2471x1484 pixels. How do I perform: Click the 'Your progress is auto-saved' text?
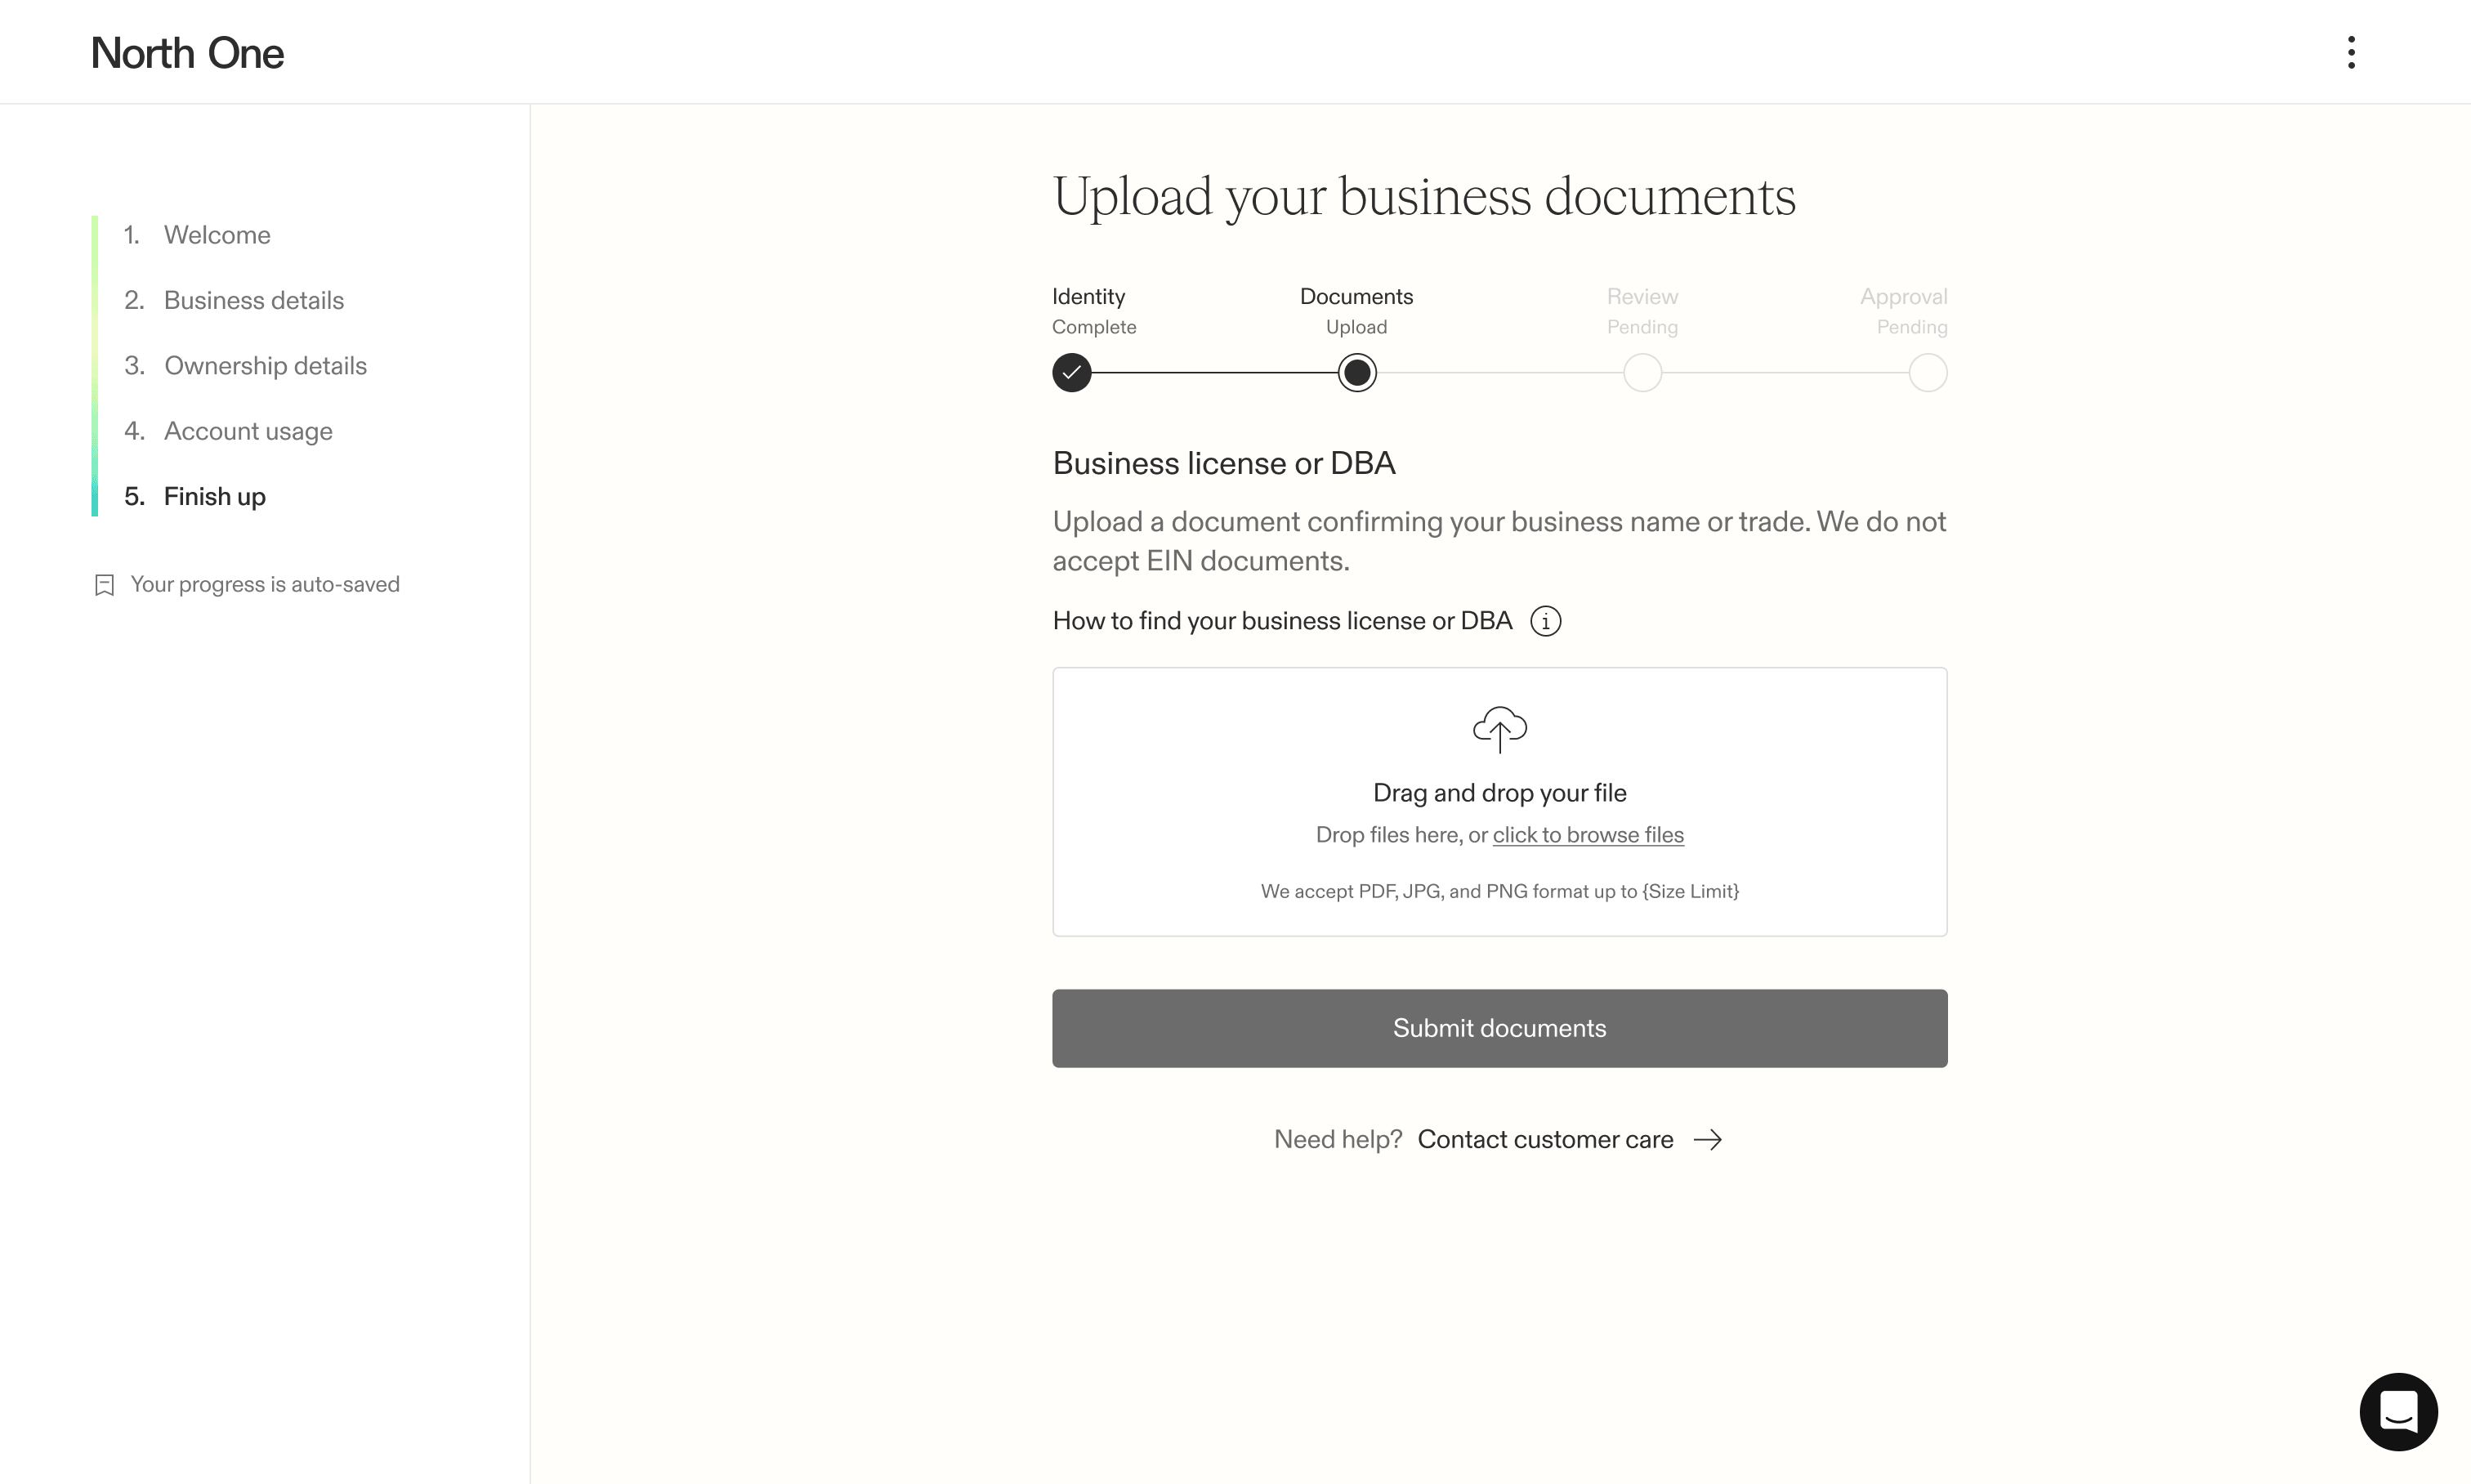pos(265,585)
